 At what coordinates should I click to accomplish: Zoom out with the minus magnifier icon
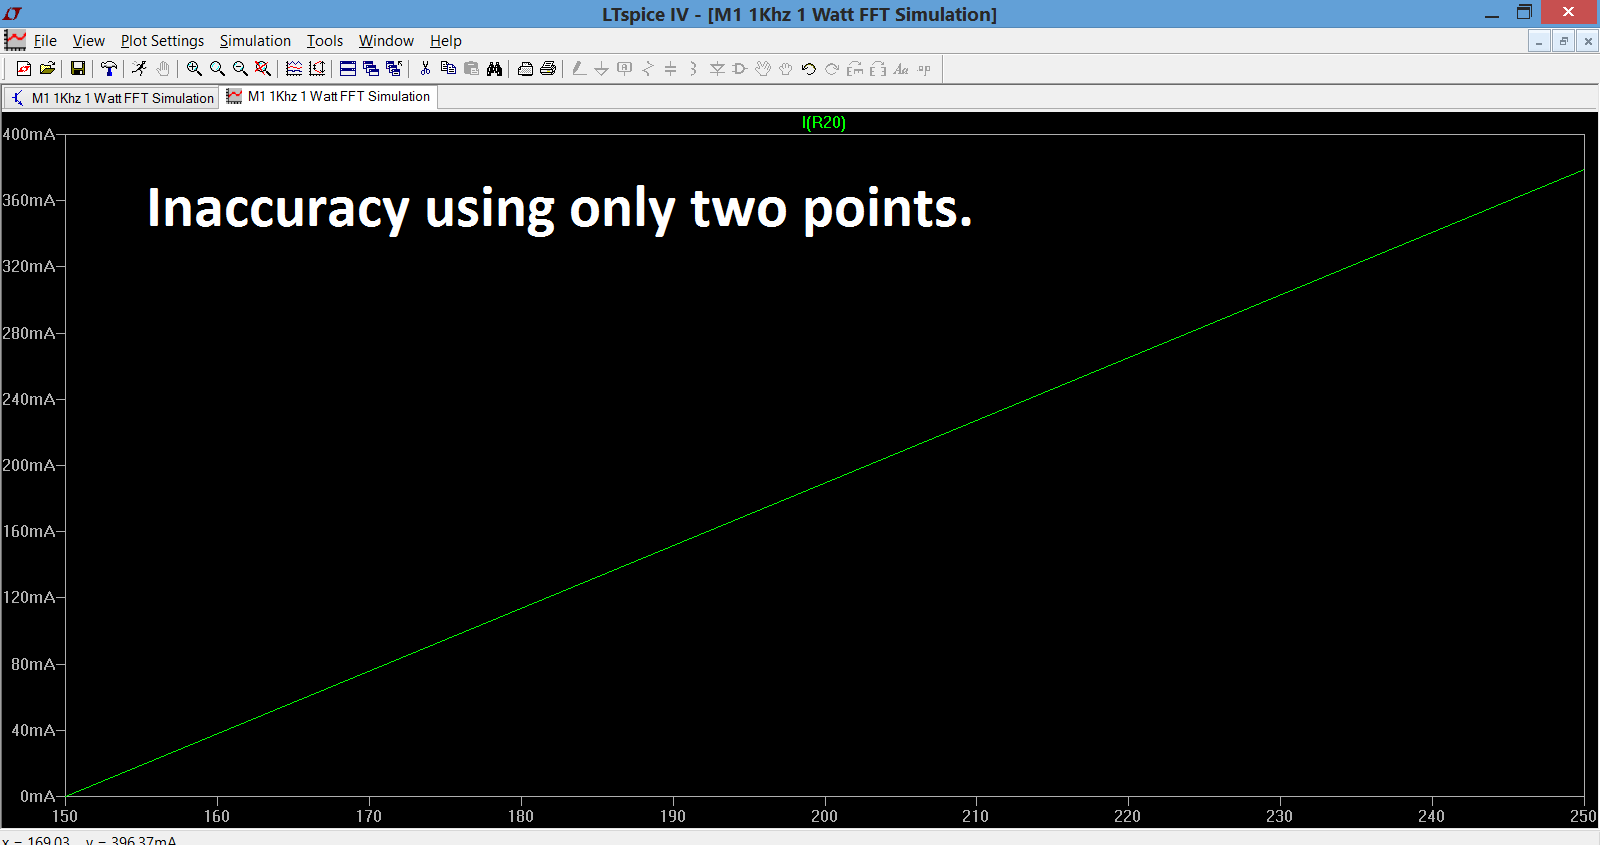240,68
